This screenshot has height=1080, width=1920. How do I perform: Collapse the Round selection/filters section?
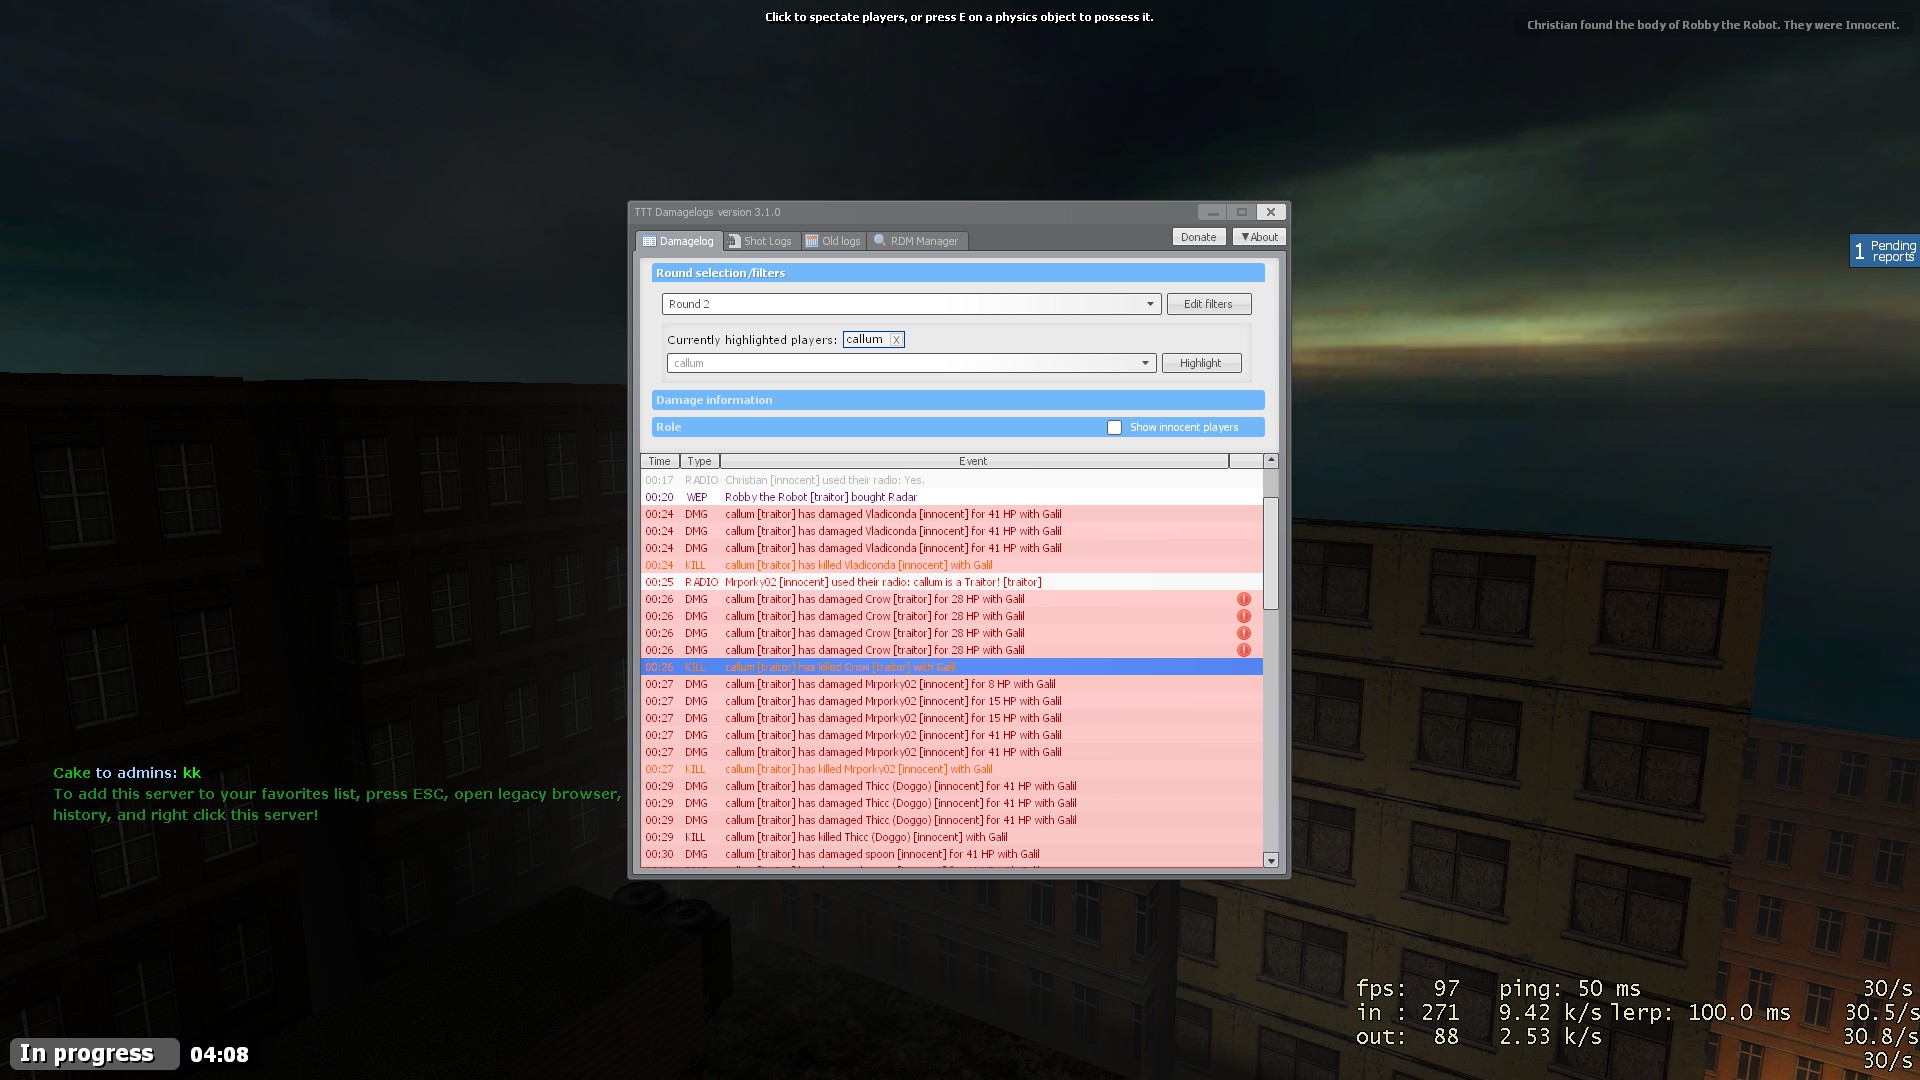pyautogui.click(x=958, y=273)
